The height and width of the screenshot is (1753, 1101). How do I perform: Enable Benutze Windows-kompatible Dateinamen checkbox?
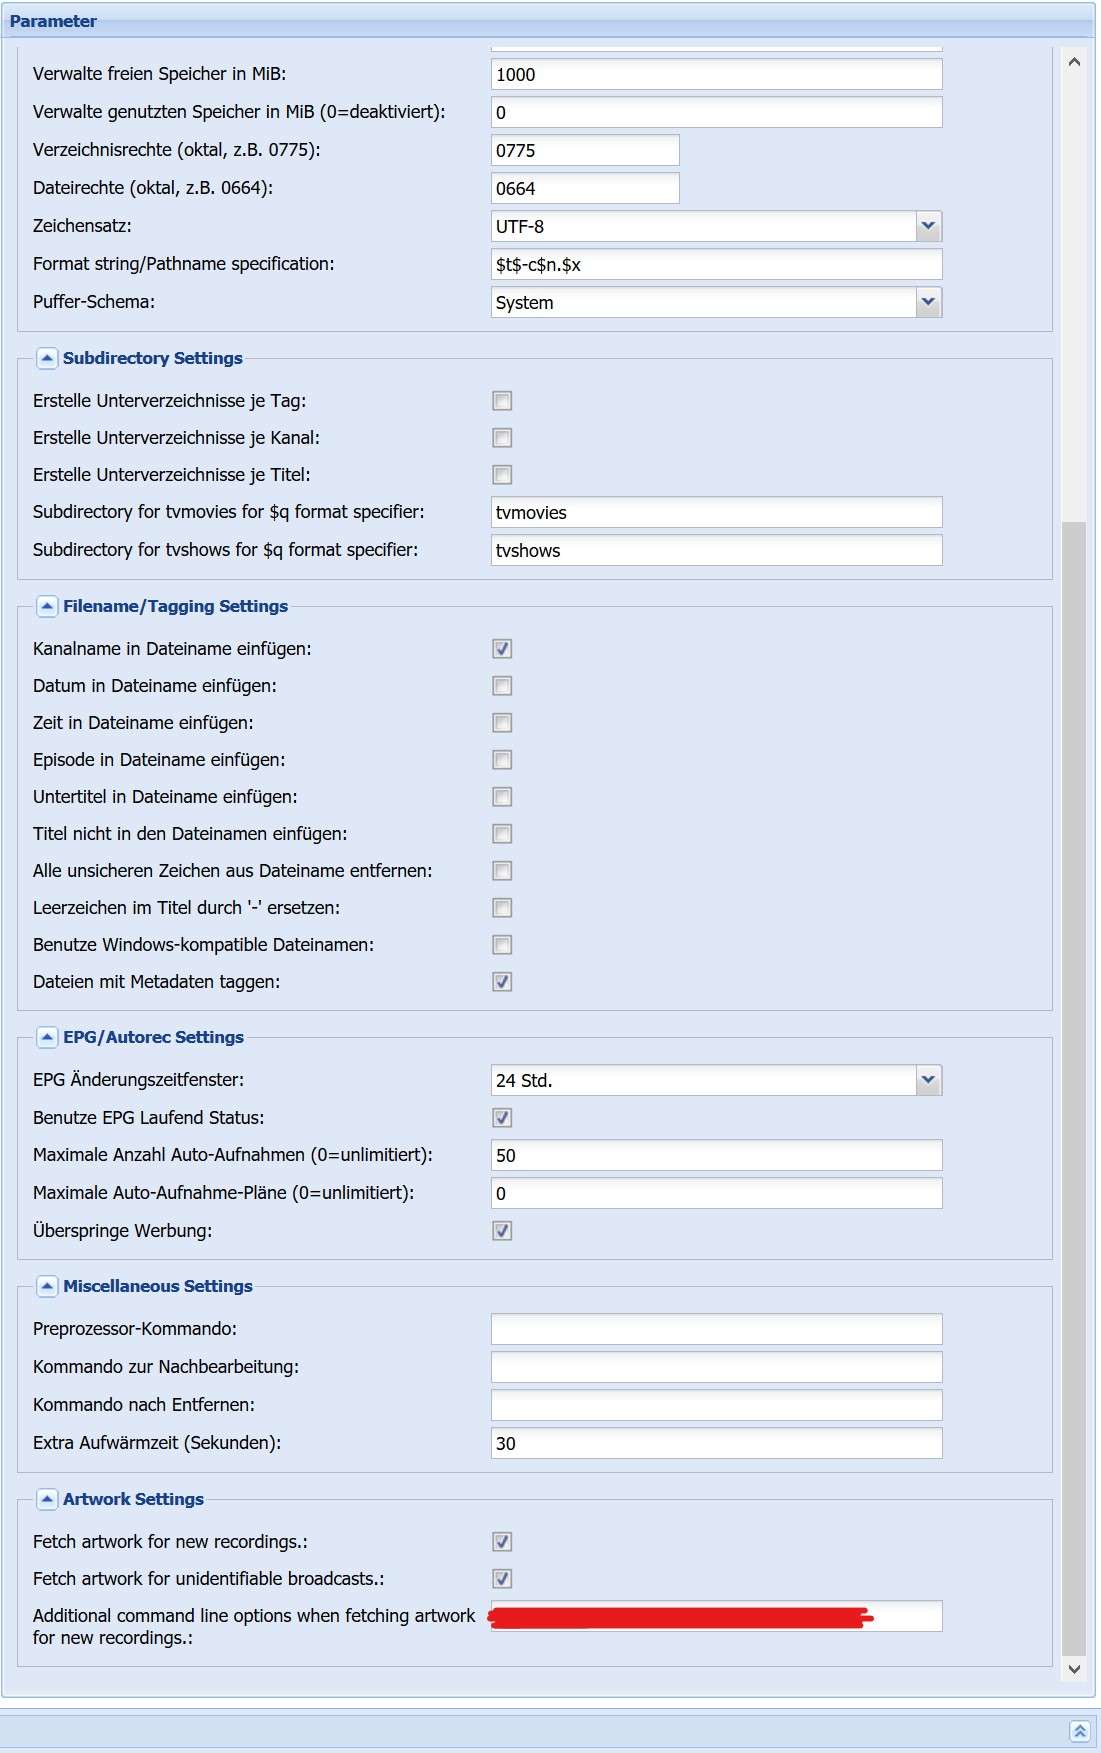tap(502, 945)
